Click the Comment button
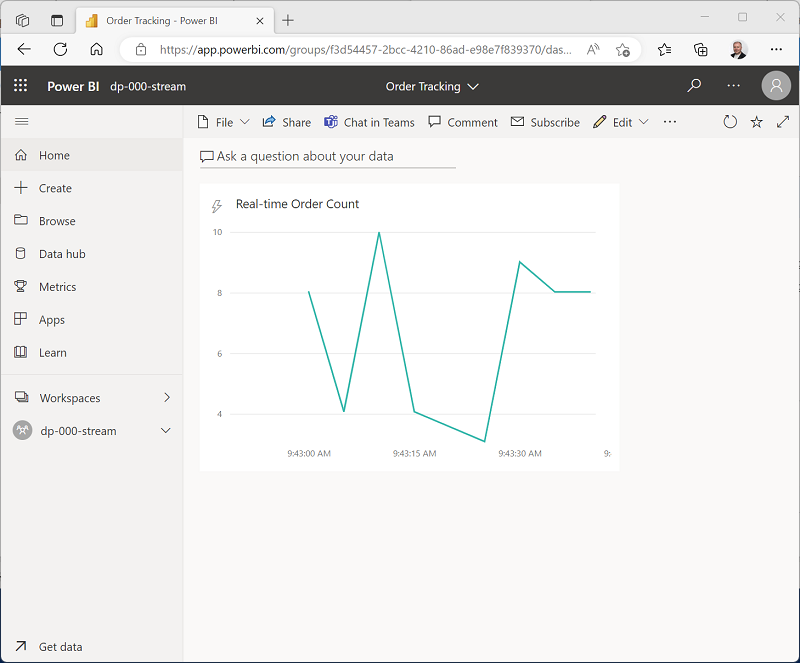Image resolution: width=800 pixels, height=663 pixels. 463,122
